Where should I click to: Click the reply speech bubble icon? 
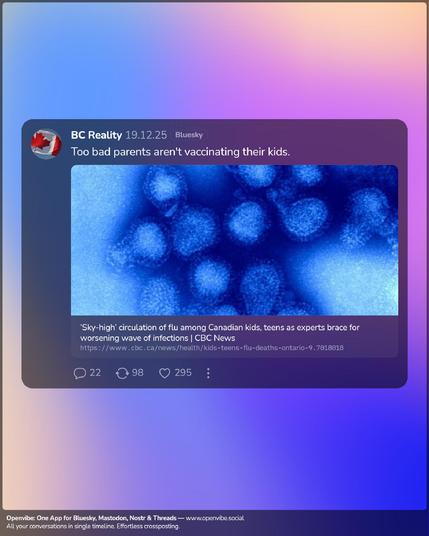click(x=79, y=373)
